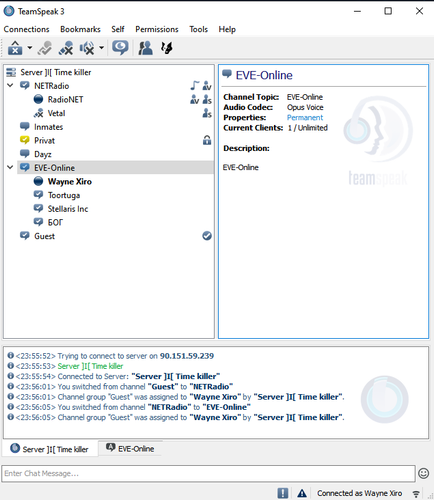Select the Wayne Xiro client
The image size is (434, 500).
coord(69,182)
